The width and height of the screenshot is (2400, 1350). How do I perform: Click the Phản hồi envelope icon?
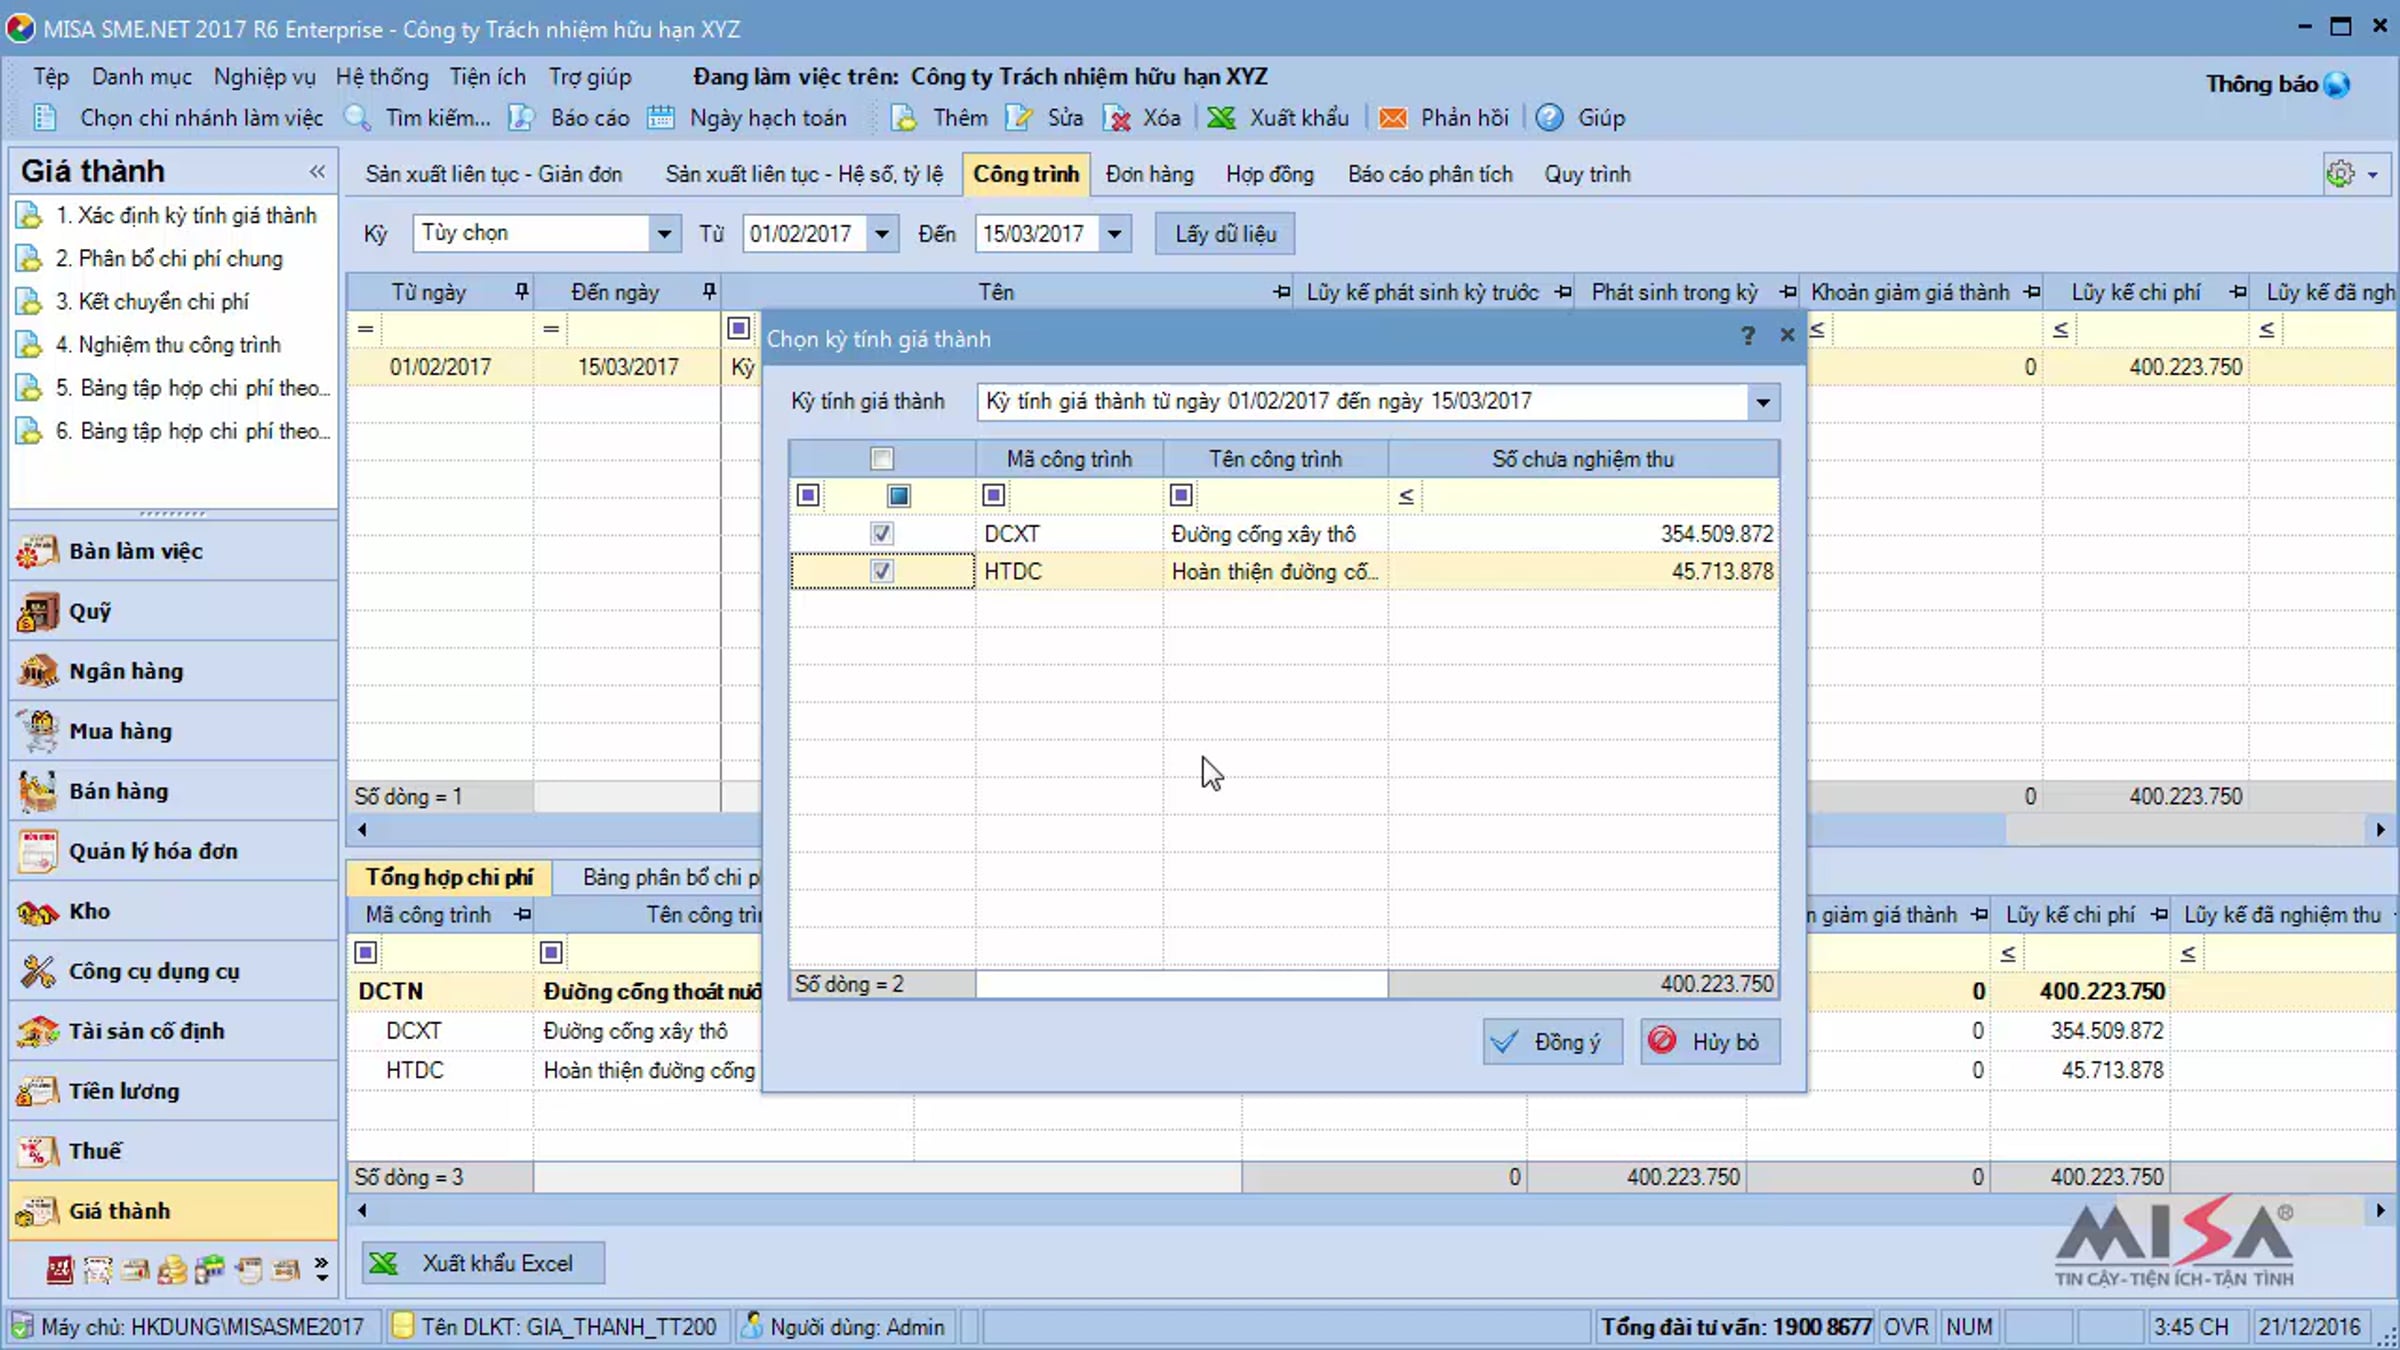1393,118
